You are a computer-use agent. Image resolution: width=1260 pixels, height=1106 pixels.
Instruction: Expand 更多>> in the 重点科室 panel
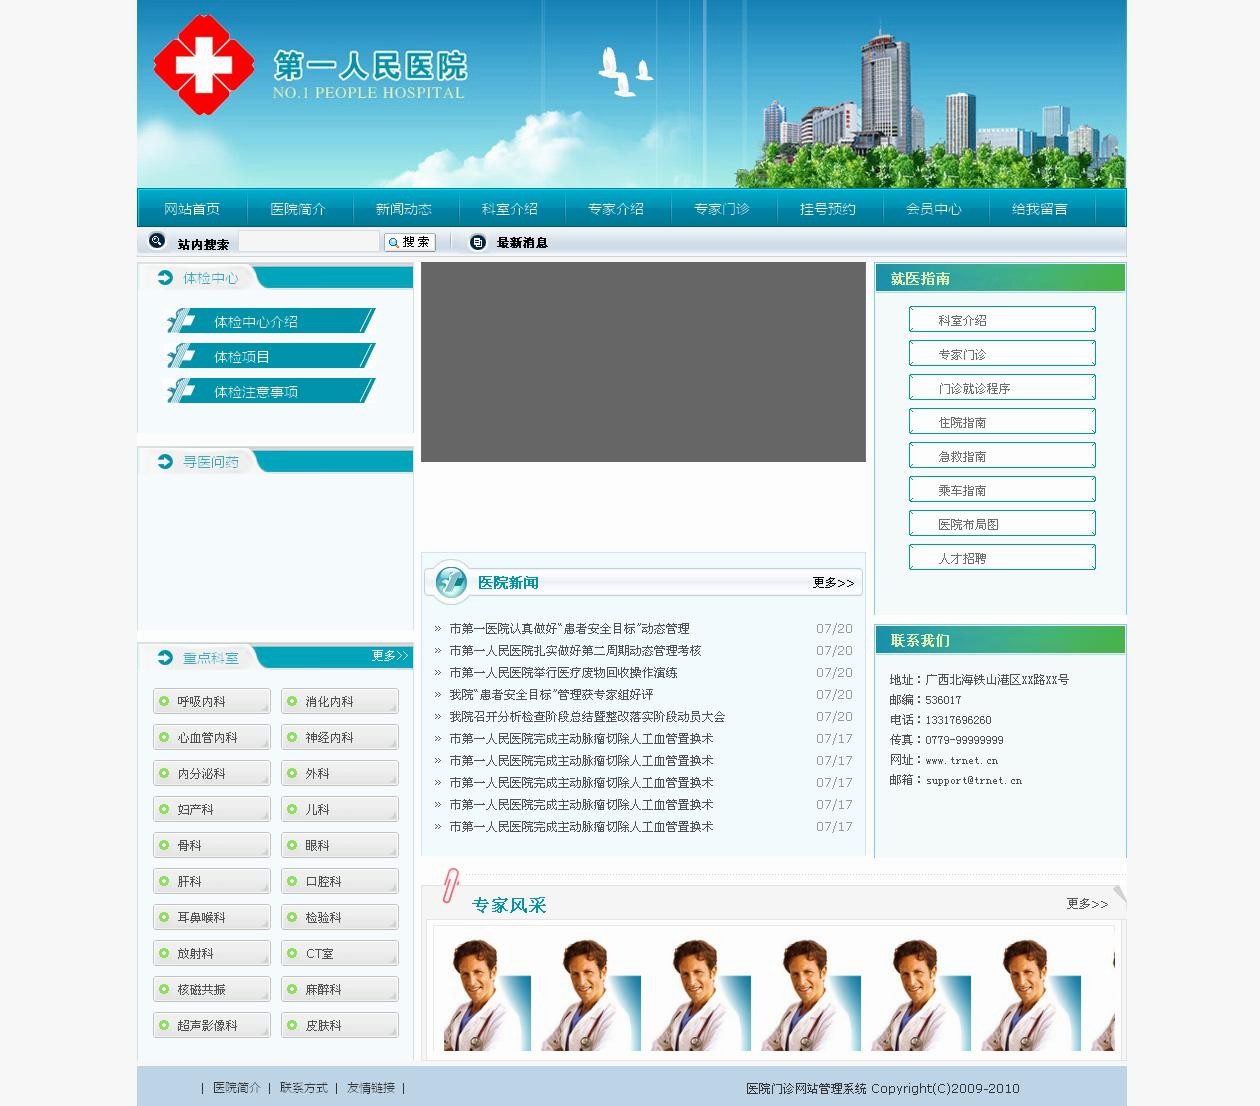389,656
